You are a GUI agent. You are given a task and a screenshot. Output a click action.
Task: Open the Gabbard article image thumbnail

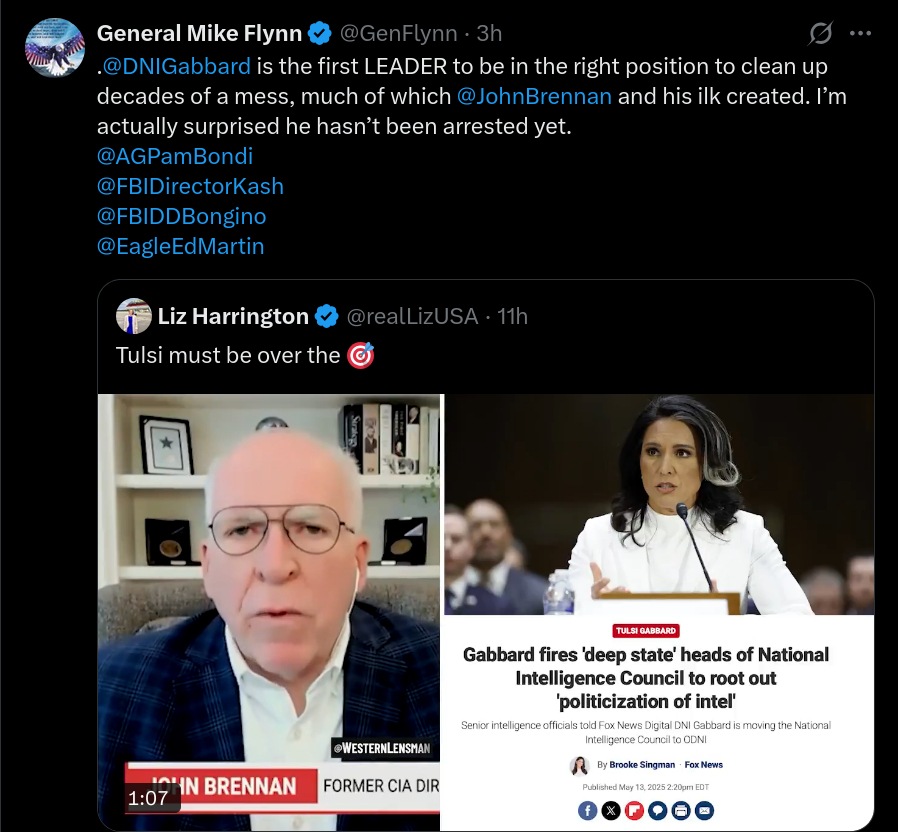(x=659, y=612)
